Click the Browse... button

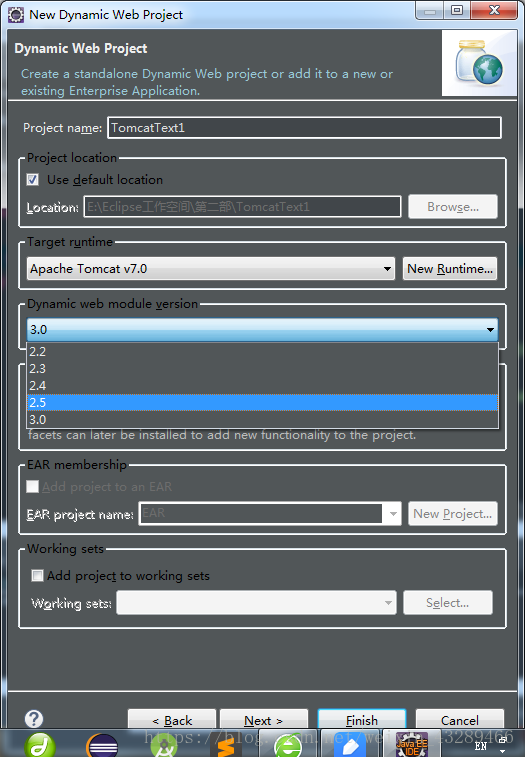click(x=453, y=207)
